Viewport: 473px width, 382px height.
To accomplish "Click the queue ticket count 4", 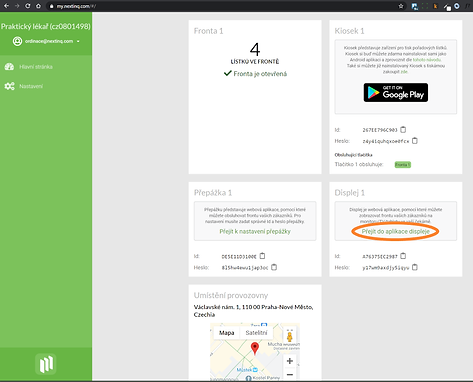I will (255, 50).
